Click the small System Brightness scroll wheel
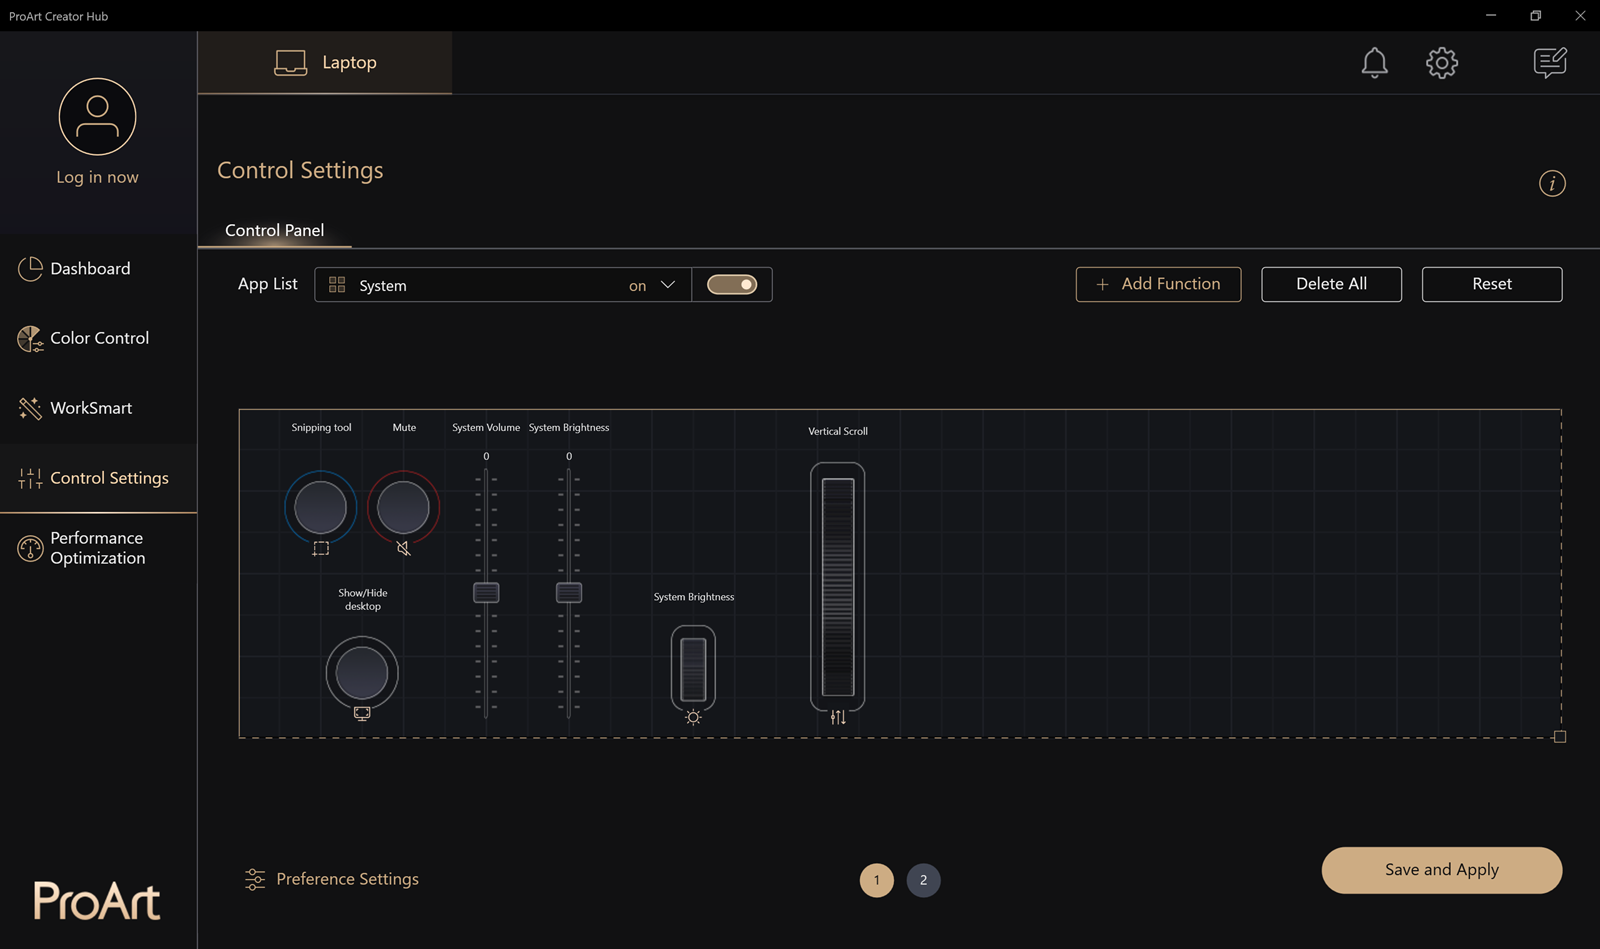Viewport: 1600px width, 949px height. [x=693, y=669]
